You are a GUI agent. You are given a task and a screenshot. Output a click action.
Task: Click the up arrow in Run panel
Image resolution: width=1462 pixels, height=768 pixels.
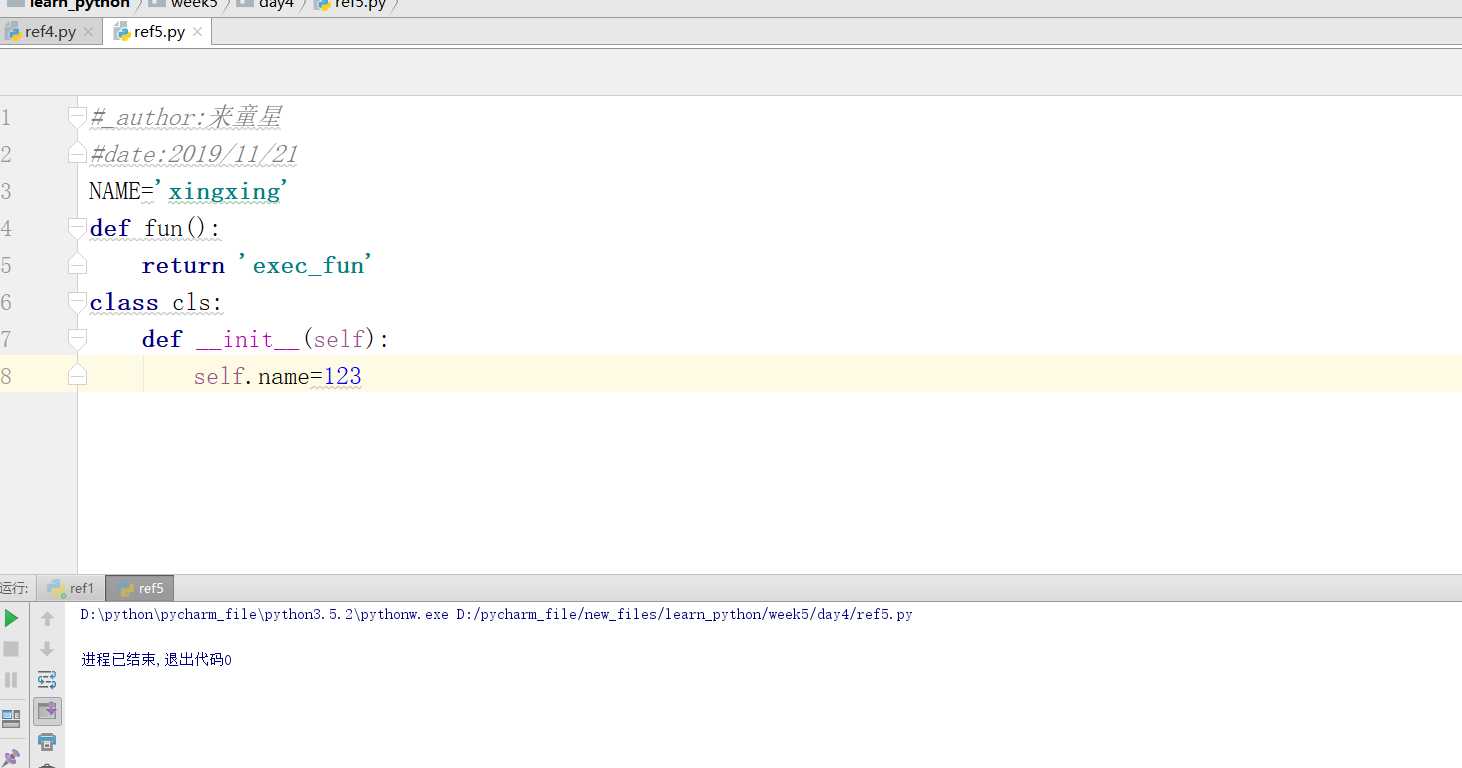click(x=47, y=619)
